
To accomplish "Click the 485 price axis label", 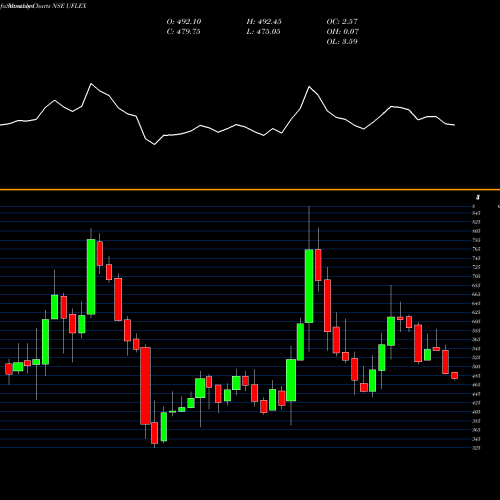I will coord(476,376).
